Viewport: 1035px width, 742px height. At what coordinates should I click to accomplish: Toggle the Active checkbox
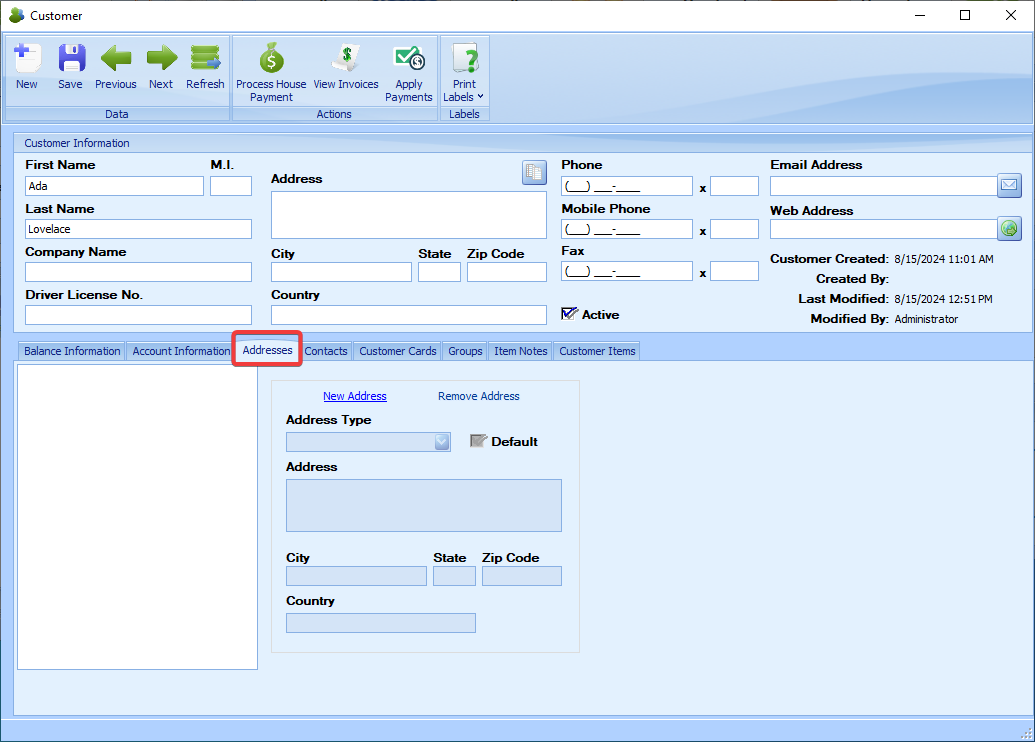[570, 314]
